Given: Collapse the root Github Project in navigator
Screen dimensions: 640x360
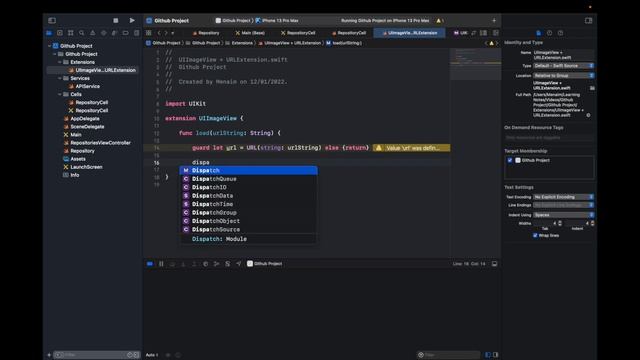Looking at the screenshot, I should [49, 46].
